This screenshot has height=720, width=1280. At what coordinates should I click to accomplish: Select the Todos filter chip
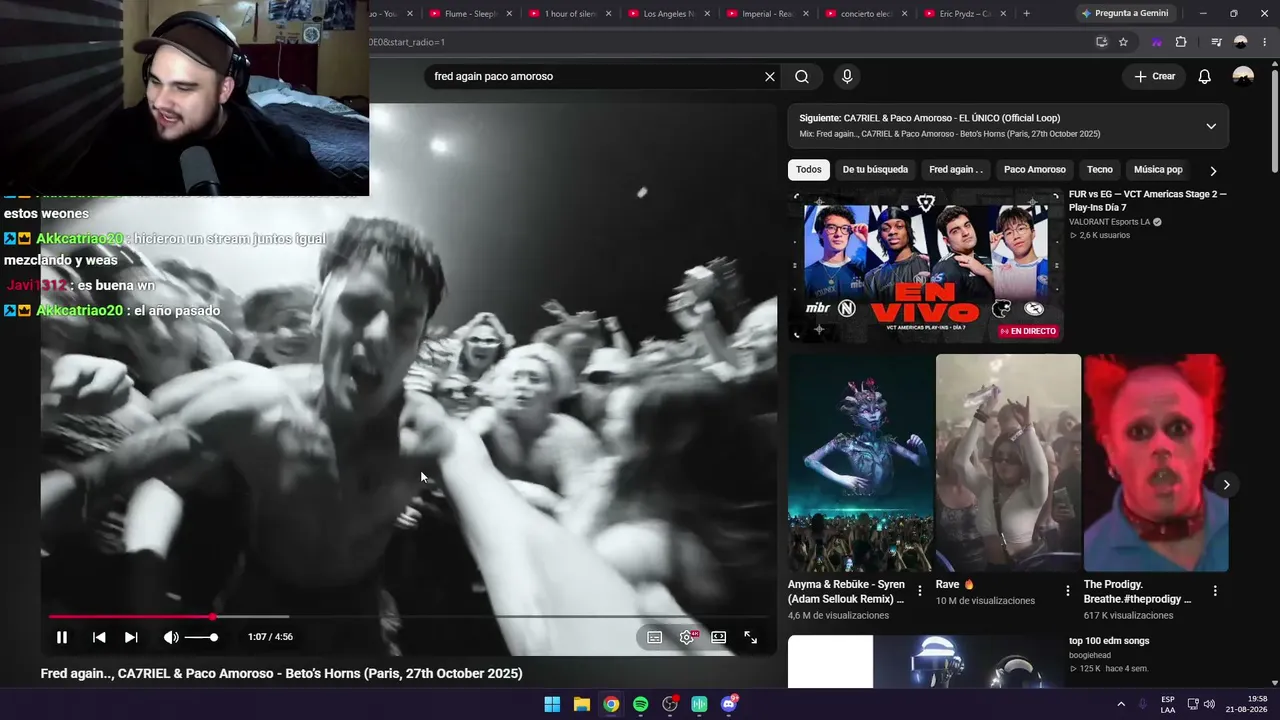(x=809, y=170)
